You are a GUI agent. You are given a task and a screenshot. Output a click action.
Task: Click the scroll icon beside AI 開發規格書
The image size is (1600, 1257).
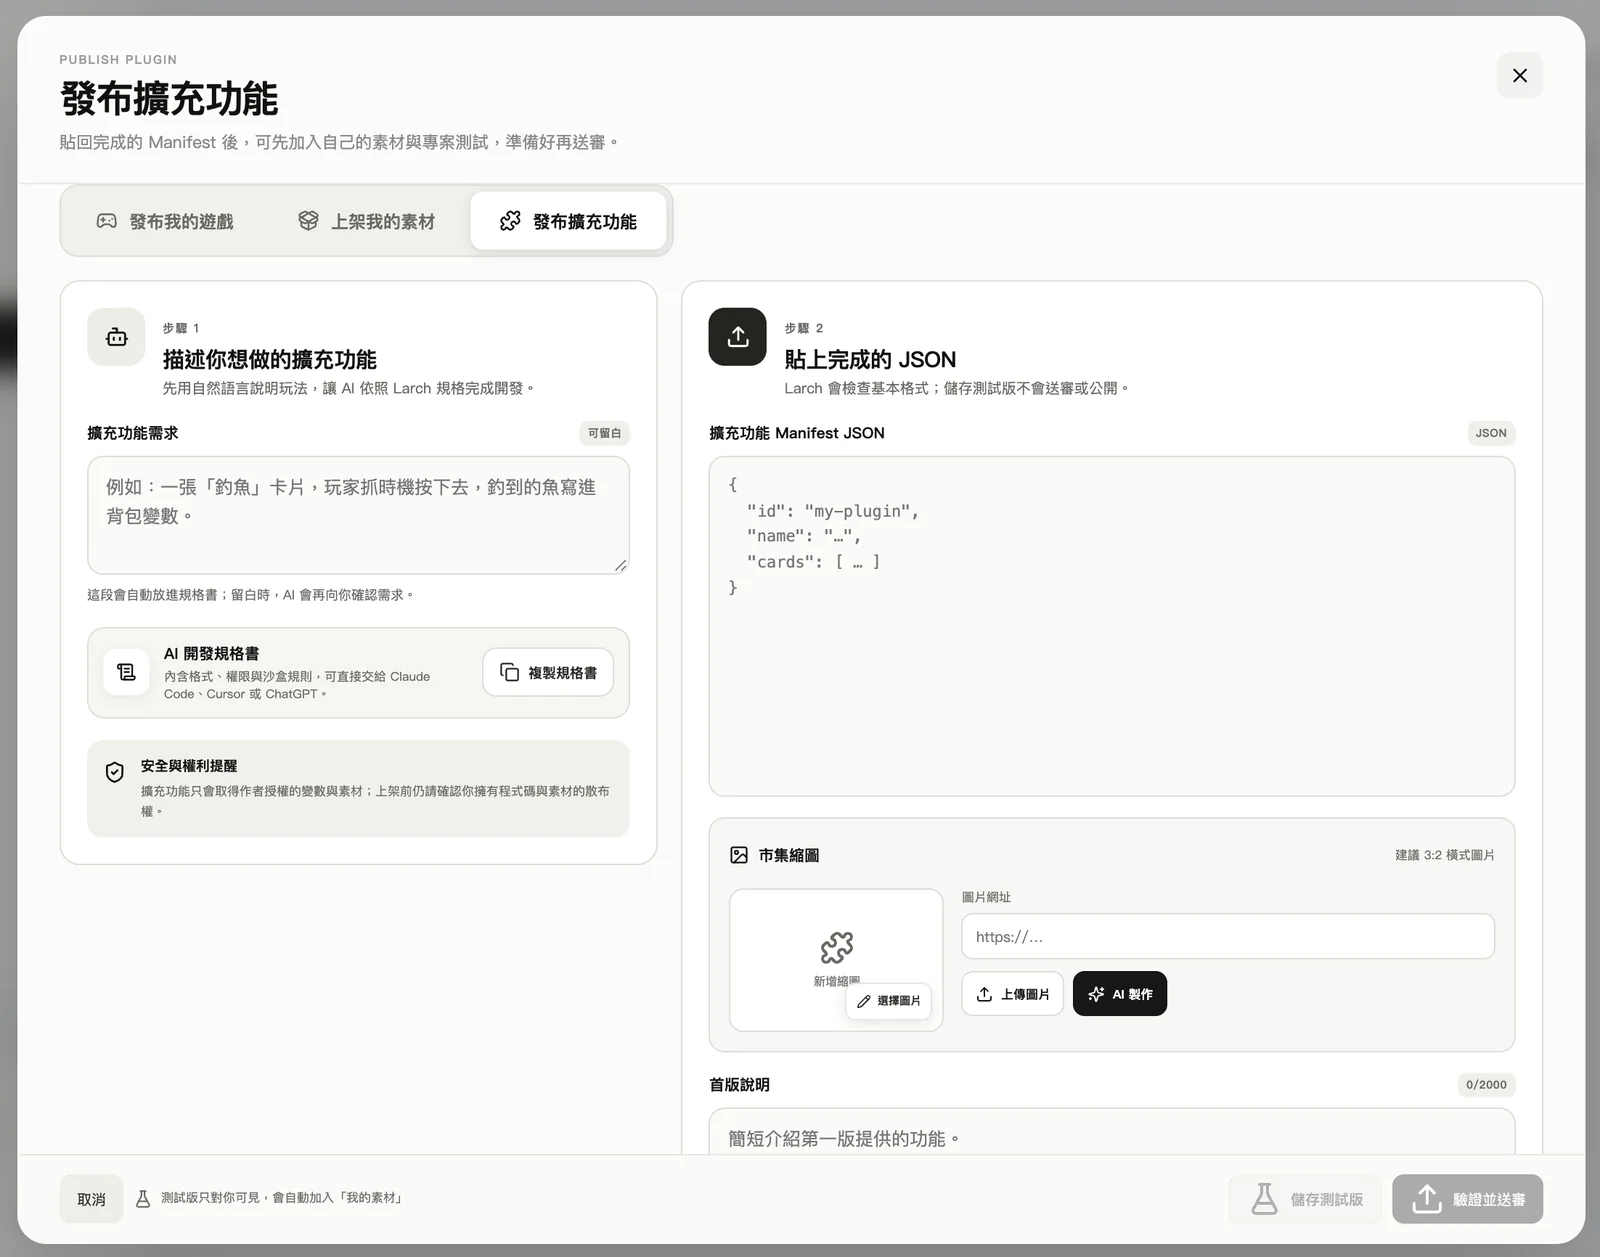click(x=126, y=672)
